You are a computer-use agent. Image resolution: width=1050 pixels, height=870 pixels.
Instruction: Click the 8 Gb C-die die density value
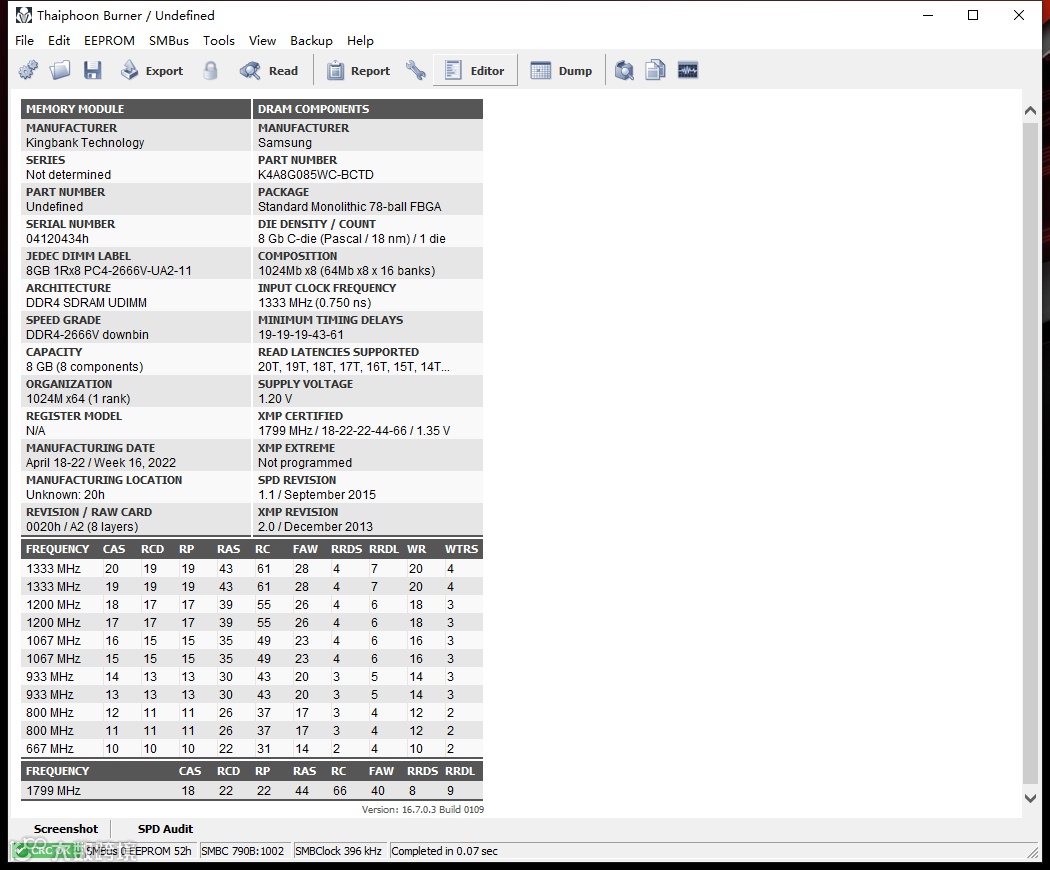point(352,239)
